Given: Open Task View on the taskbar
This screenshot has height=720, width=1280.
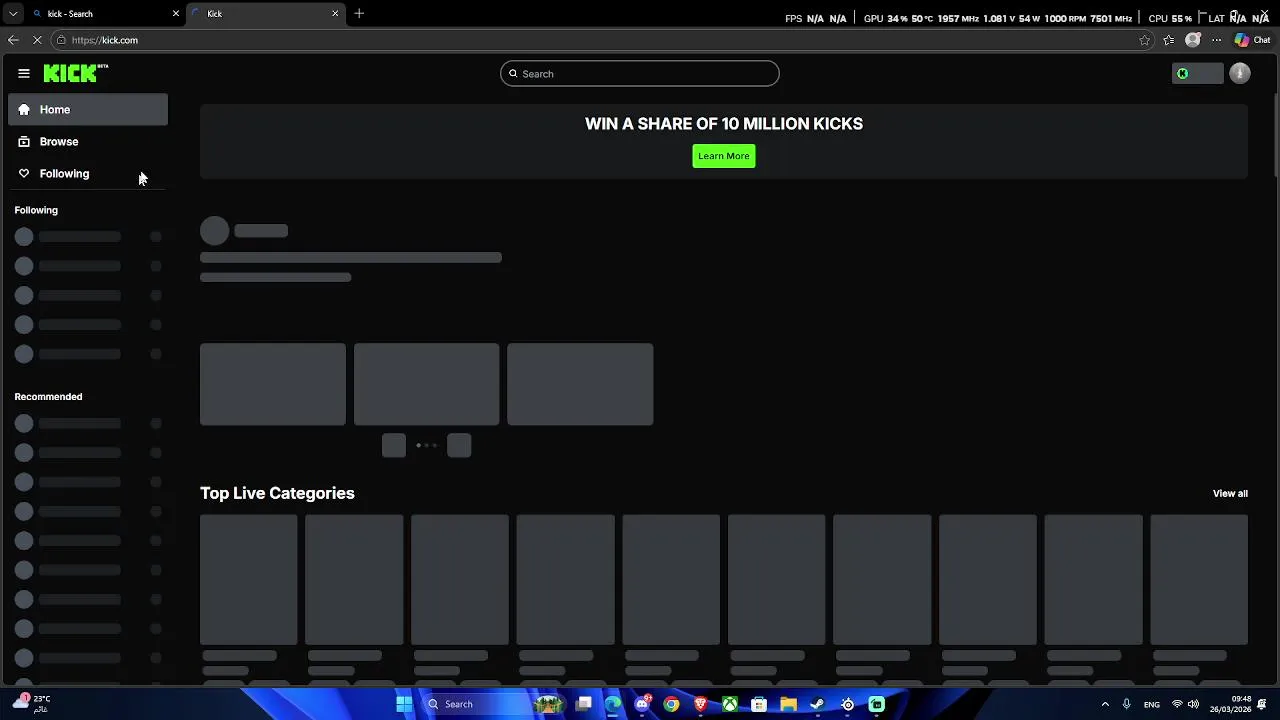Looking at the screenshot, I should pos(584,704).
